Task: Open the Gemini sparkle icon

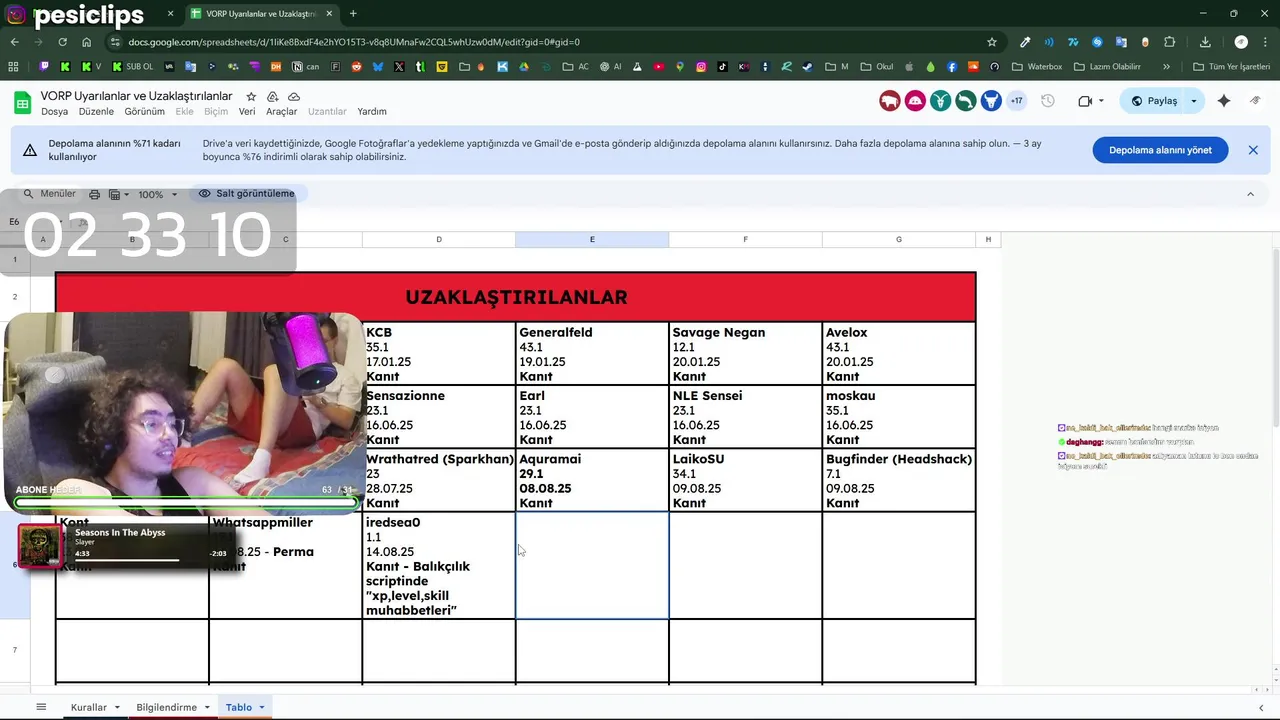Action: point(1224,101)
